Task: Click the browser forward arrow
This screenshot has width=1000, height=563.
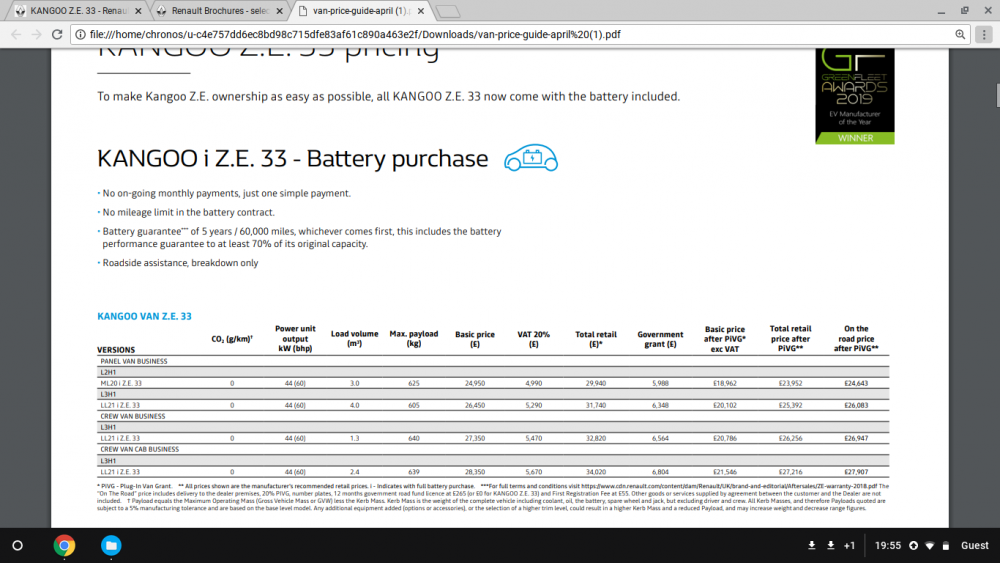Action: [36, 34]
